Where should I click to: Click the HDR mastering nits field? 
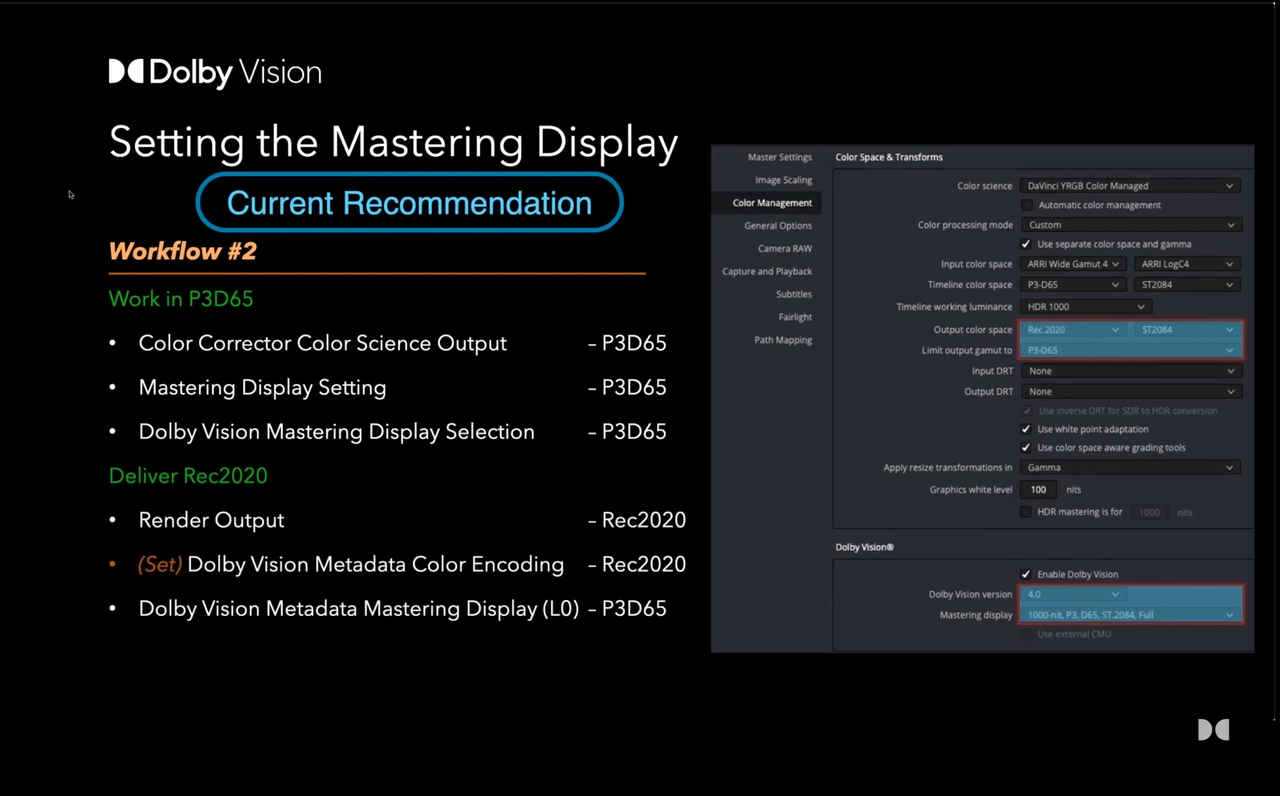point(1151,512)
